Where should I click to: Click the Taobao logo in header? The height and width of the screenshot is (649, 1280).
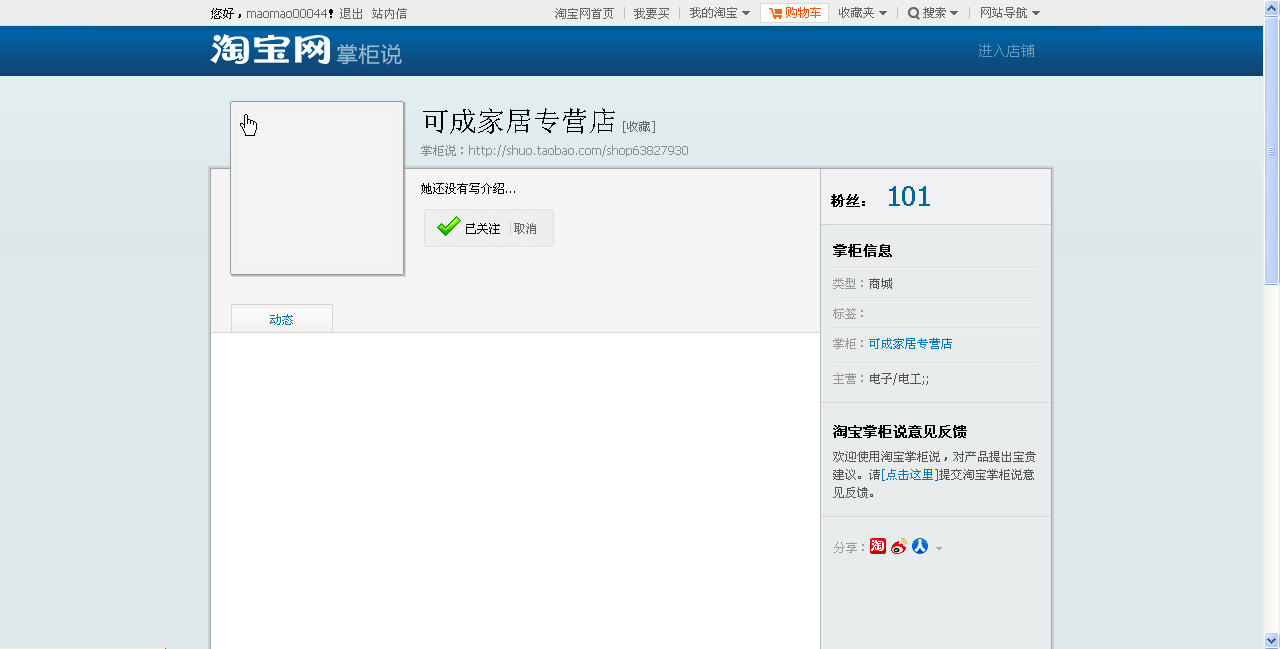(x=270, y=49)
